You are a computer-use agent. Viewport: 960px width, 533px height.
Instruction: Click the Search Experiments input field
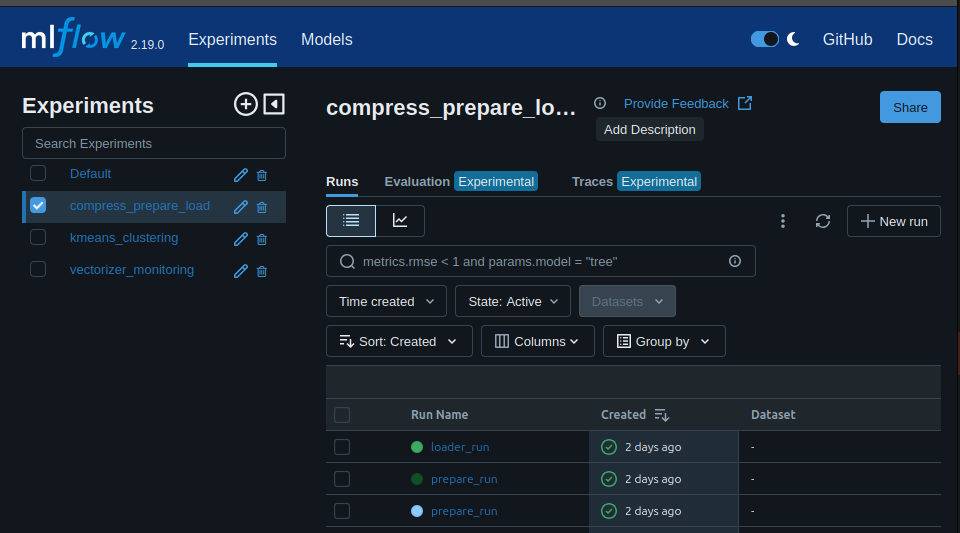click(154, 143)
